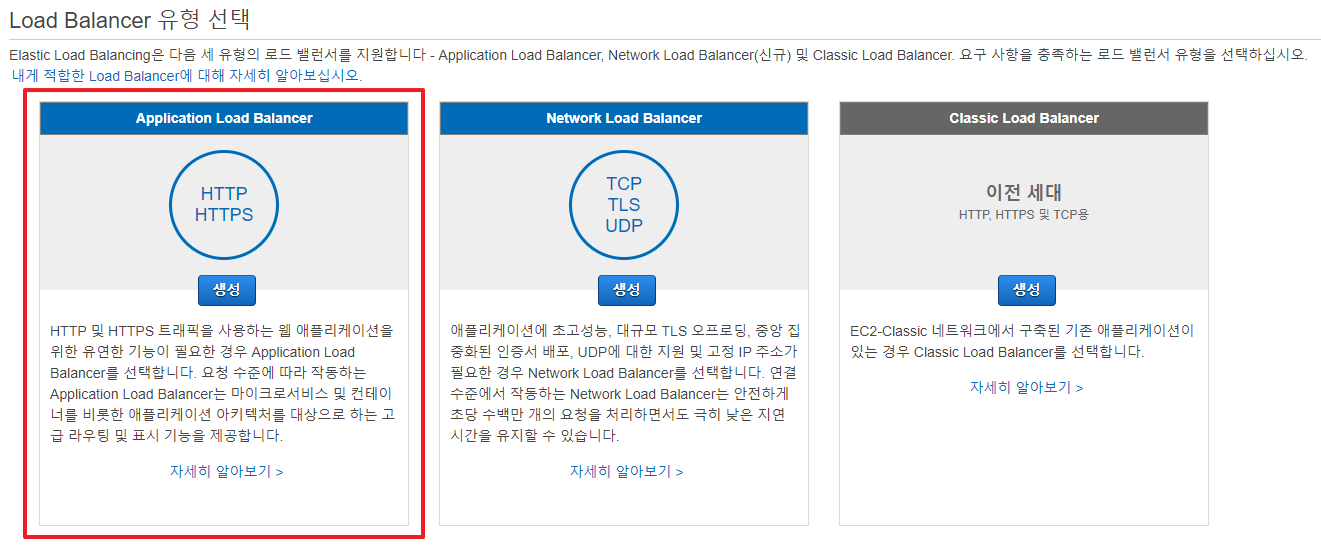Click the Load Balancer 유형 선택 heading
This screenshot has height=548, width=1321.
pyautogui.click(x=129, y=18)
